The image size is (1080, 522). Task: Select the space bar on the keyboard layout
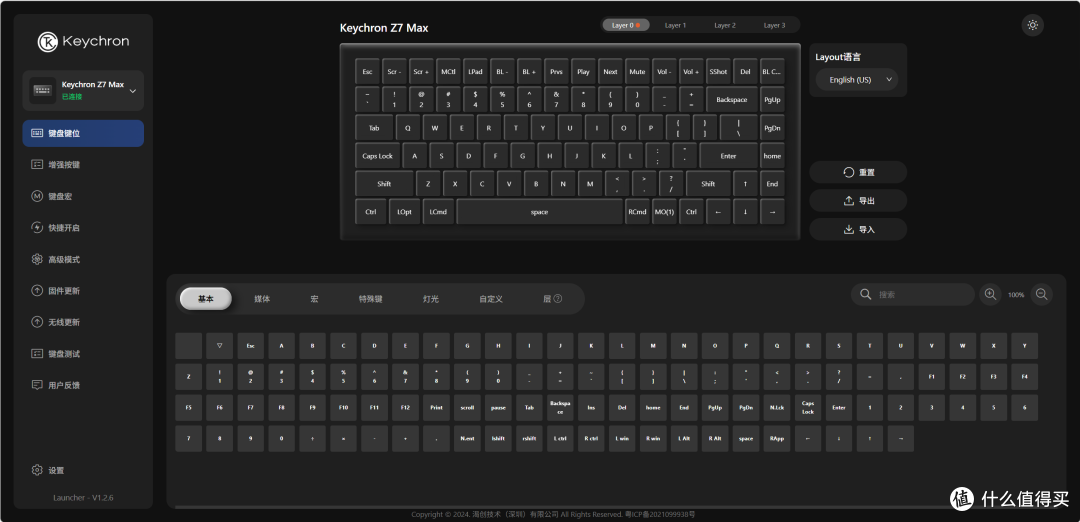pyautogui.click(x=539, y=211)
